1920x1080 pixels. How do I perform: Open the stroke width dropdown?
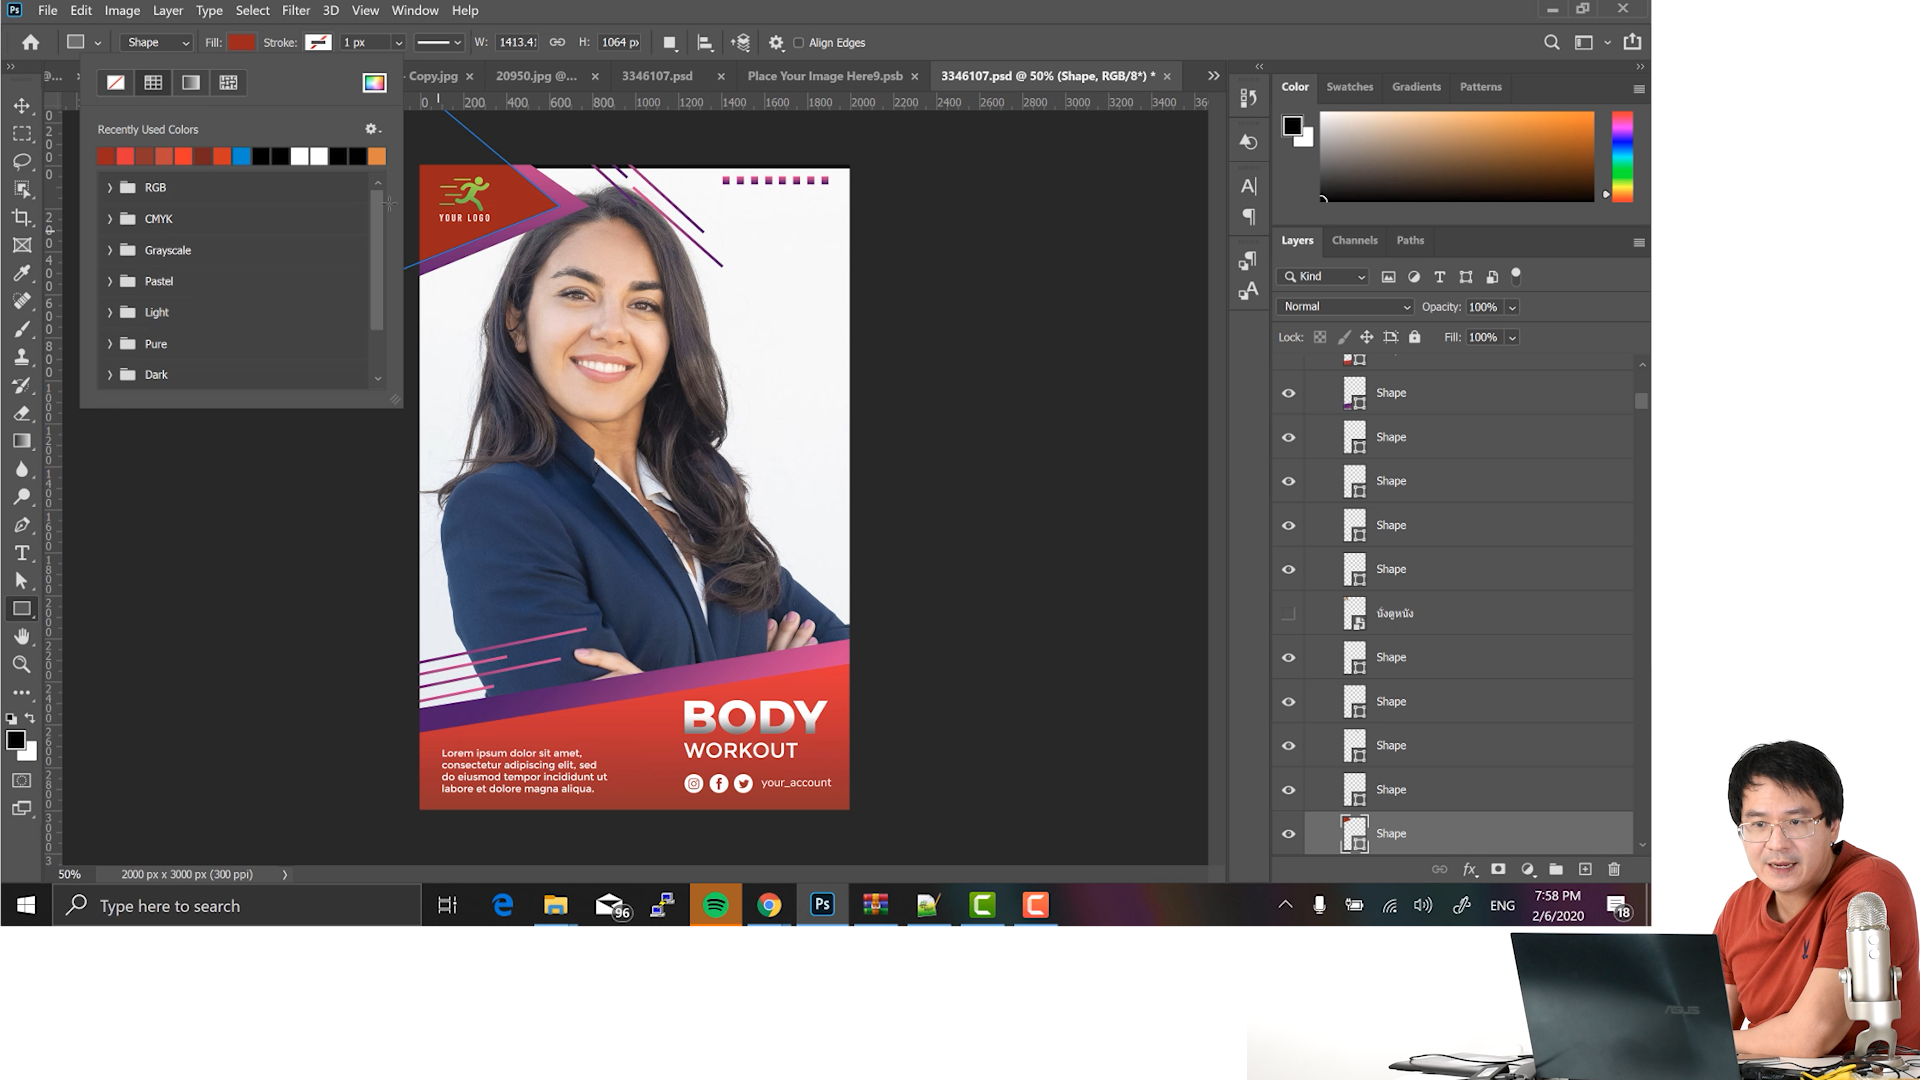(x=398, y=43)
